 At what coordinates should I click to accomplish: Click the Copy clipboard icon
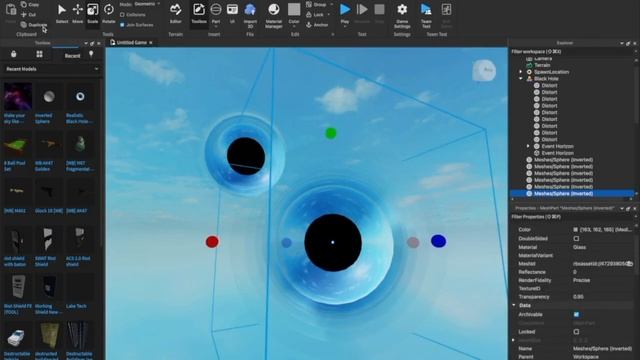click(x=24, y=4)
